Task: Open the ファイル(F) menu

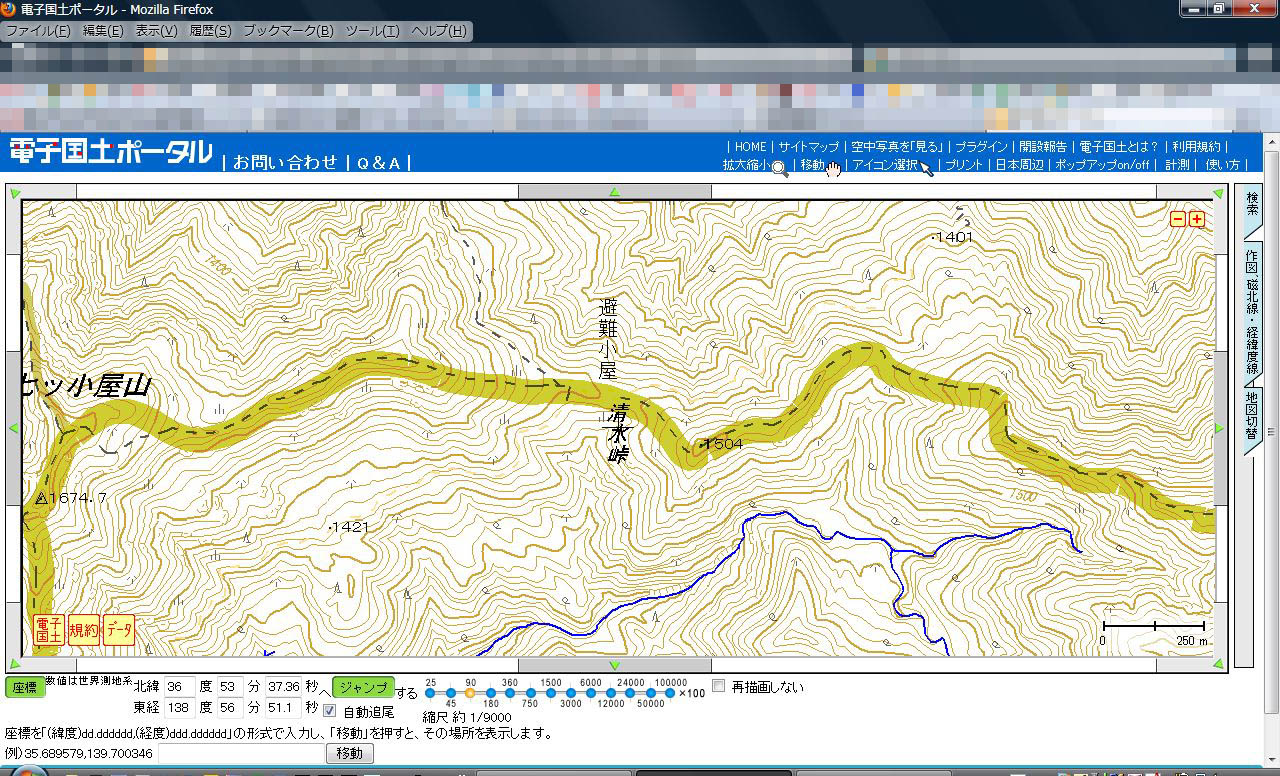Action: pyautogui.click(x=38, y=31)
